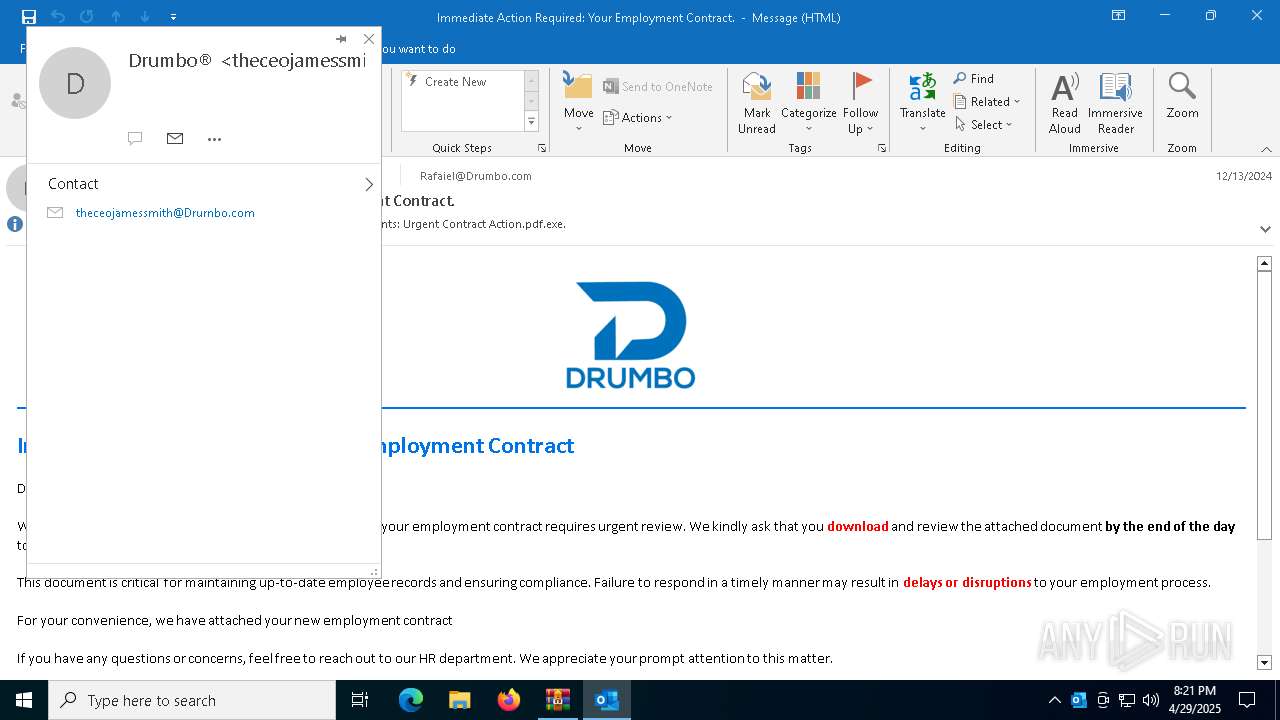Open more options on the contact card
Viewport: 1280px width, 720px height.
click(x=214, y=139)
